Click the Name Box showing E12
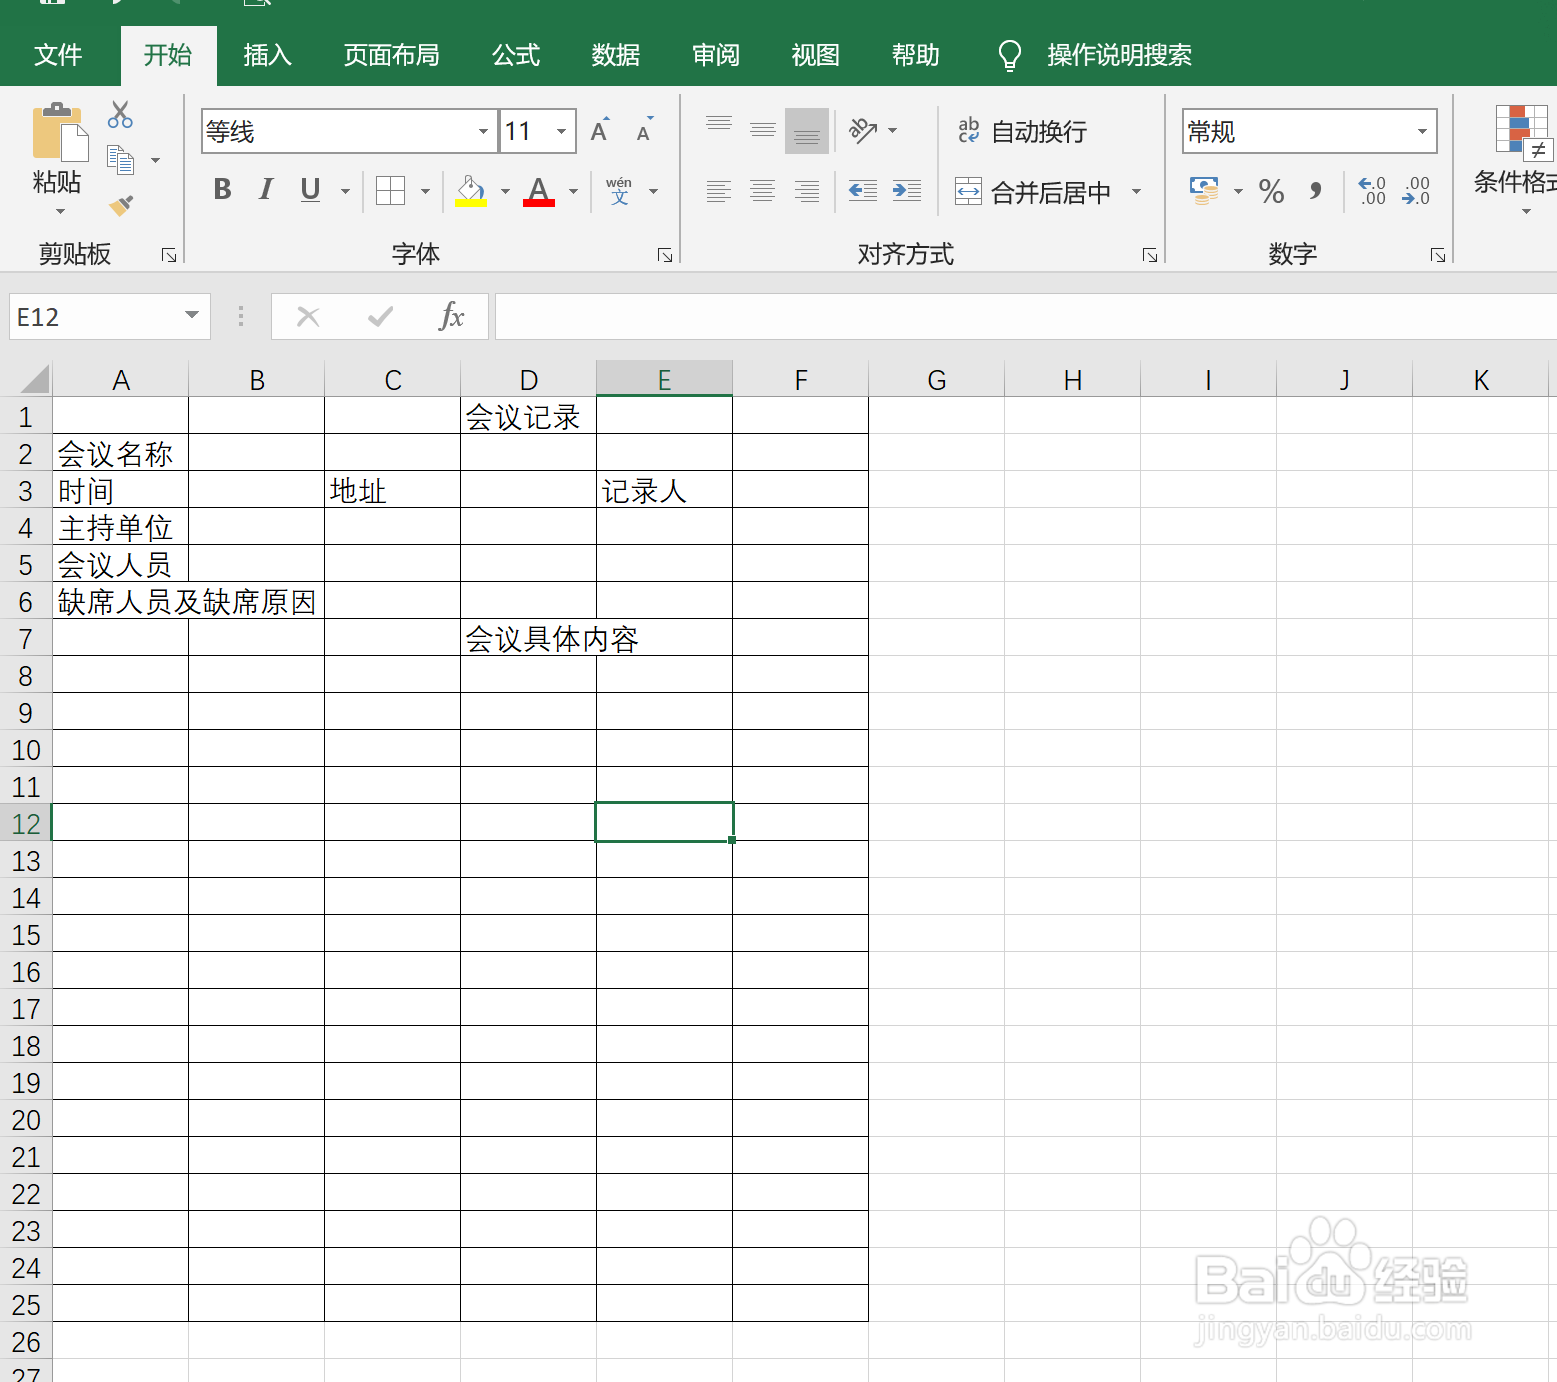 pyautogui.click(x=100, y=316)
